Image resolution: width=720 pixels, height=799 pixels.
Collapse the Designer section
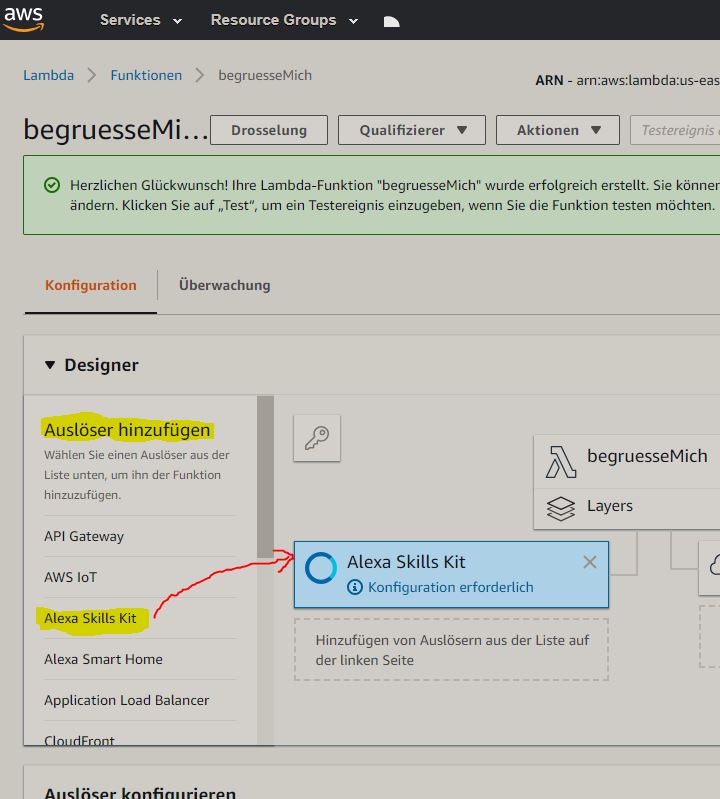(50, 365)
